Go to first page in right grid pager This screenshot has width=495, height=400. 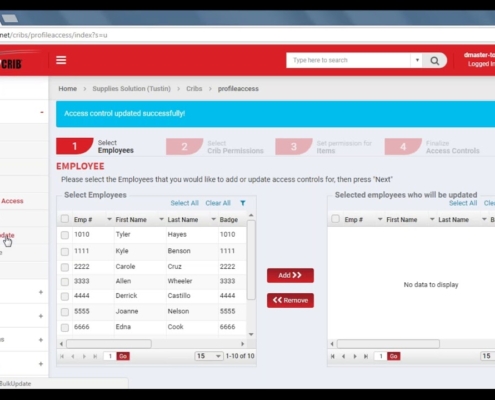[333, 356]
